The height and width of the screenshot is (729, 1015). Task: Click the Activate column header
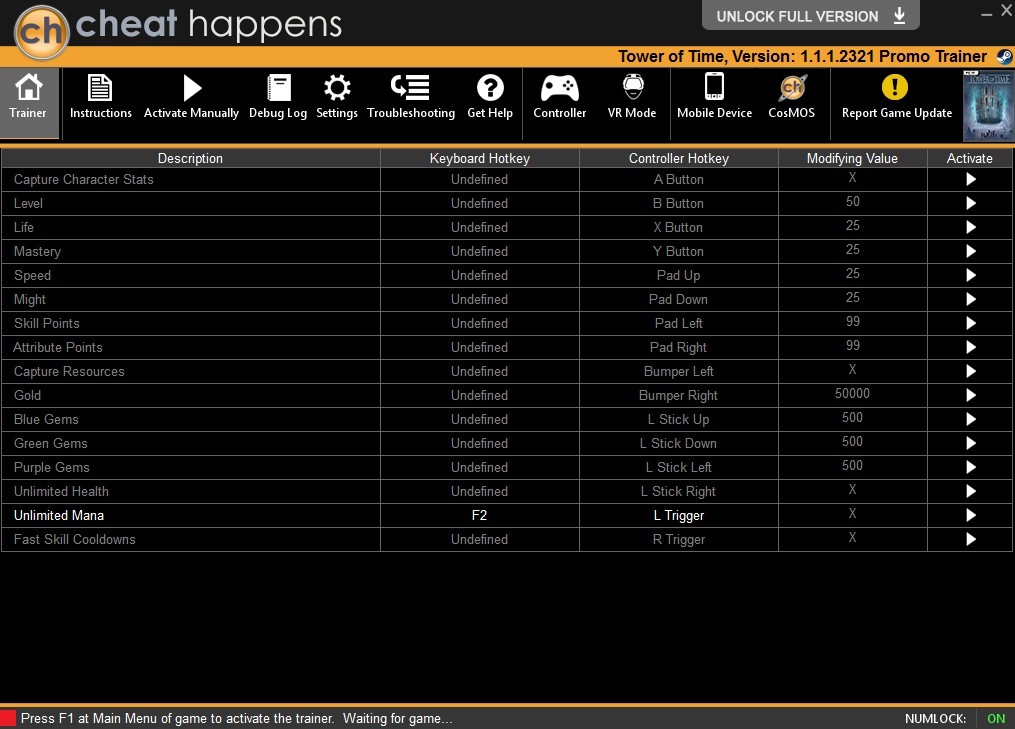(x=970, y=158)
